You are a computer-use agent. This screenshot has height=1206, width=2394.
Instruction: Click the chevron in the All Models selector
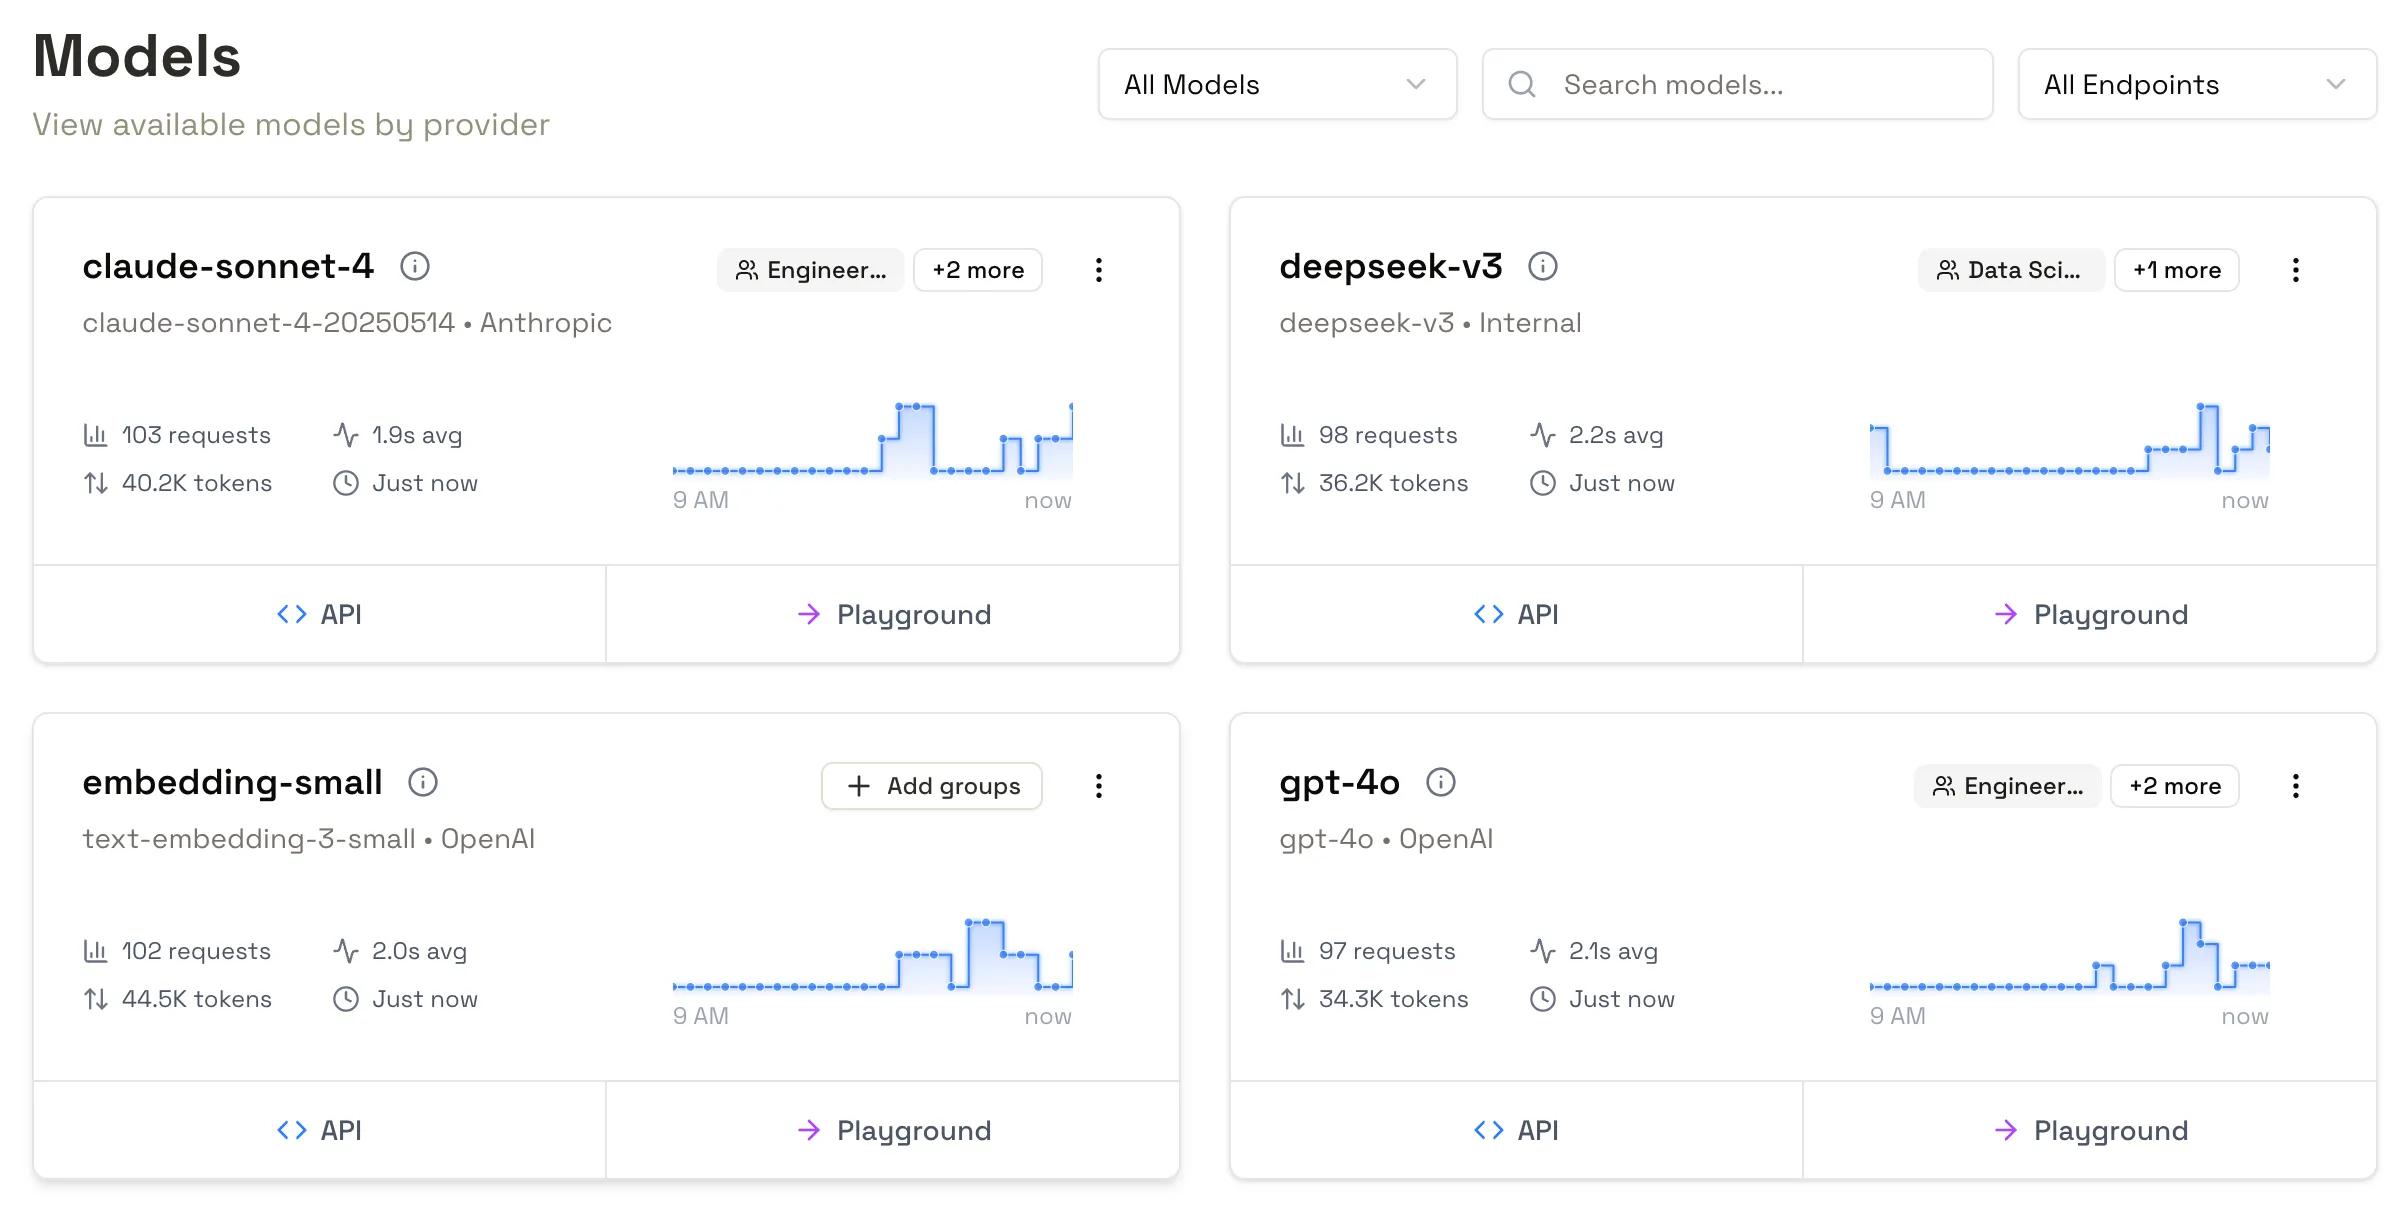pos(1416,84)
